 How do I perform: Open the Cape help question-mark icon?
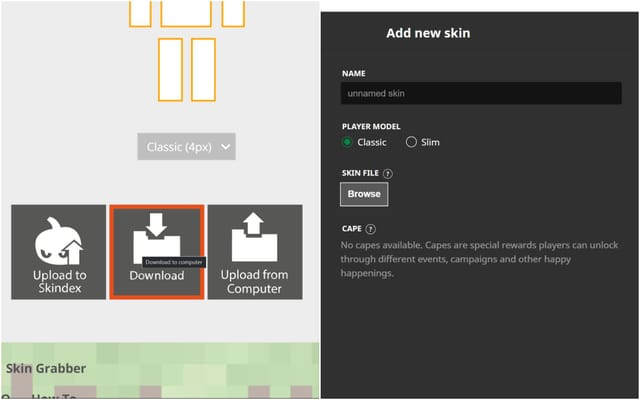click(x=371, y=229)
